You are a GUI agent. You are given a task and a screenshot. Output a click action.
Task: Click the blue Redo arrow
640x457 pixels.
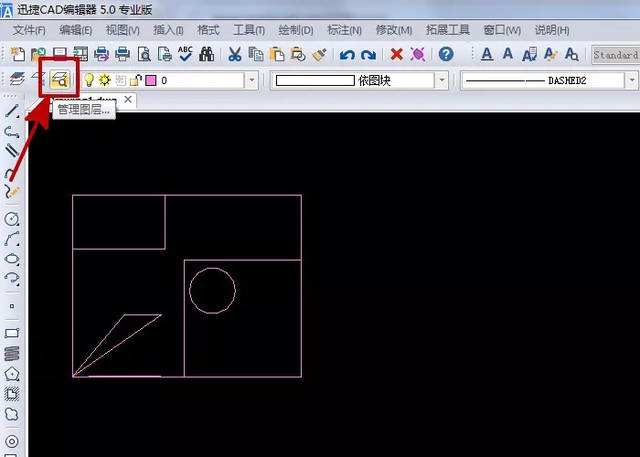pyautogui.click(x=368, y=54)
